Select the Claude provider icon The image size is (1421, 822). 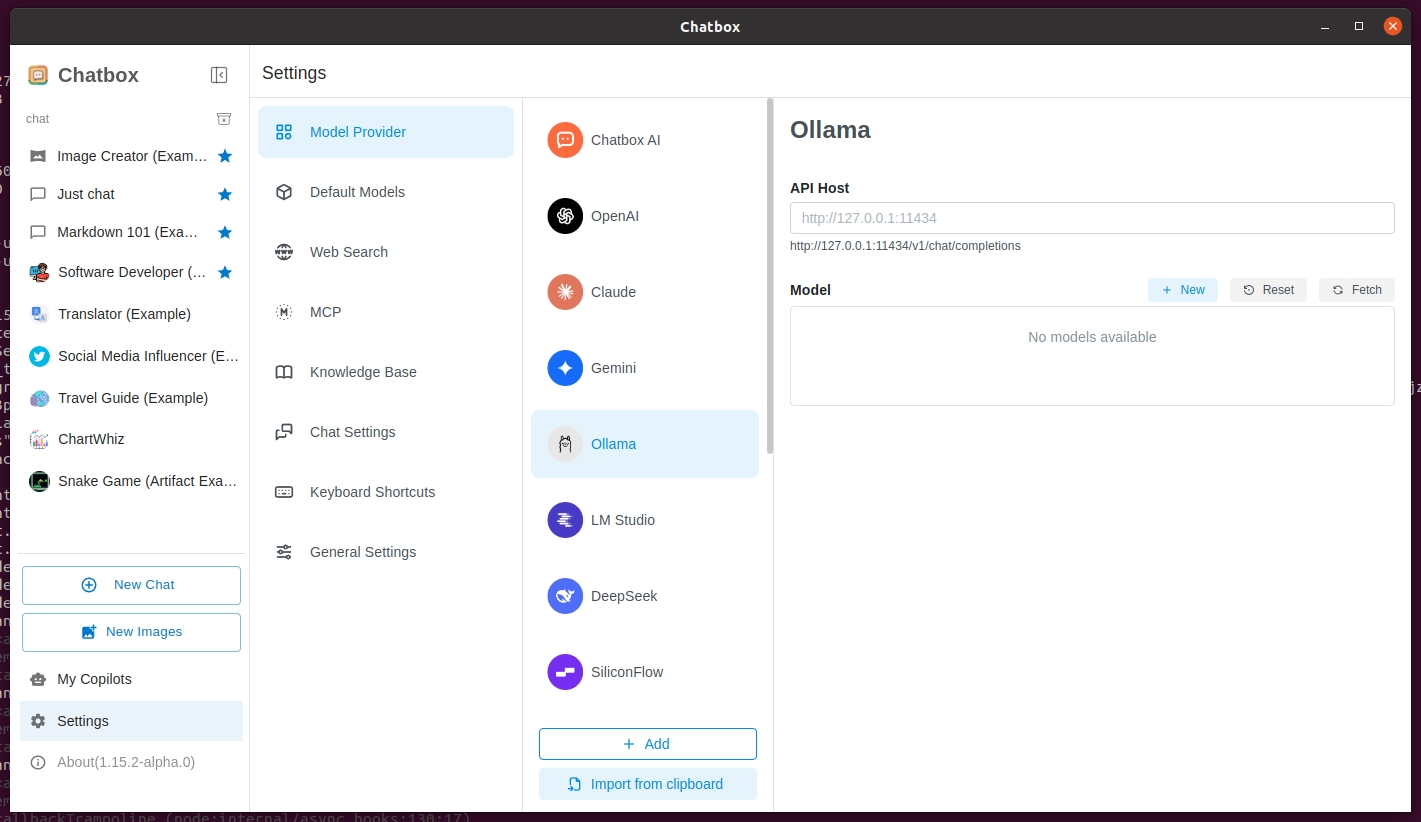click(565, 292)
